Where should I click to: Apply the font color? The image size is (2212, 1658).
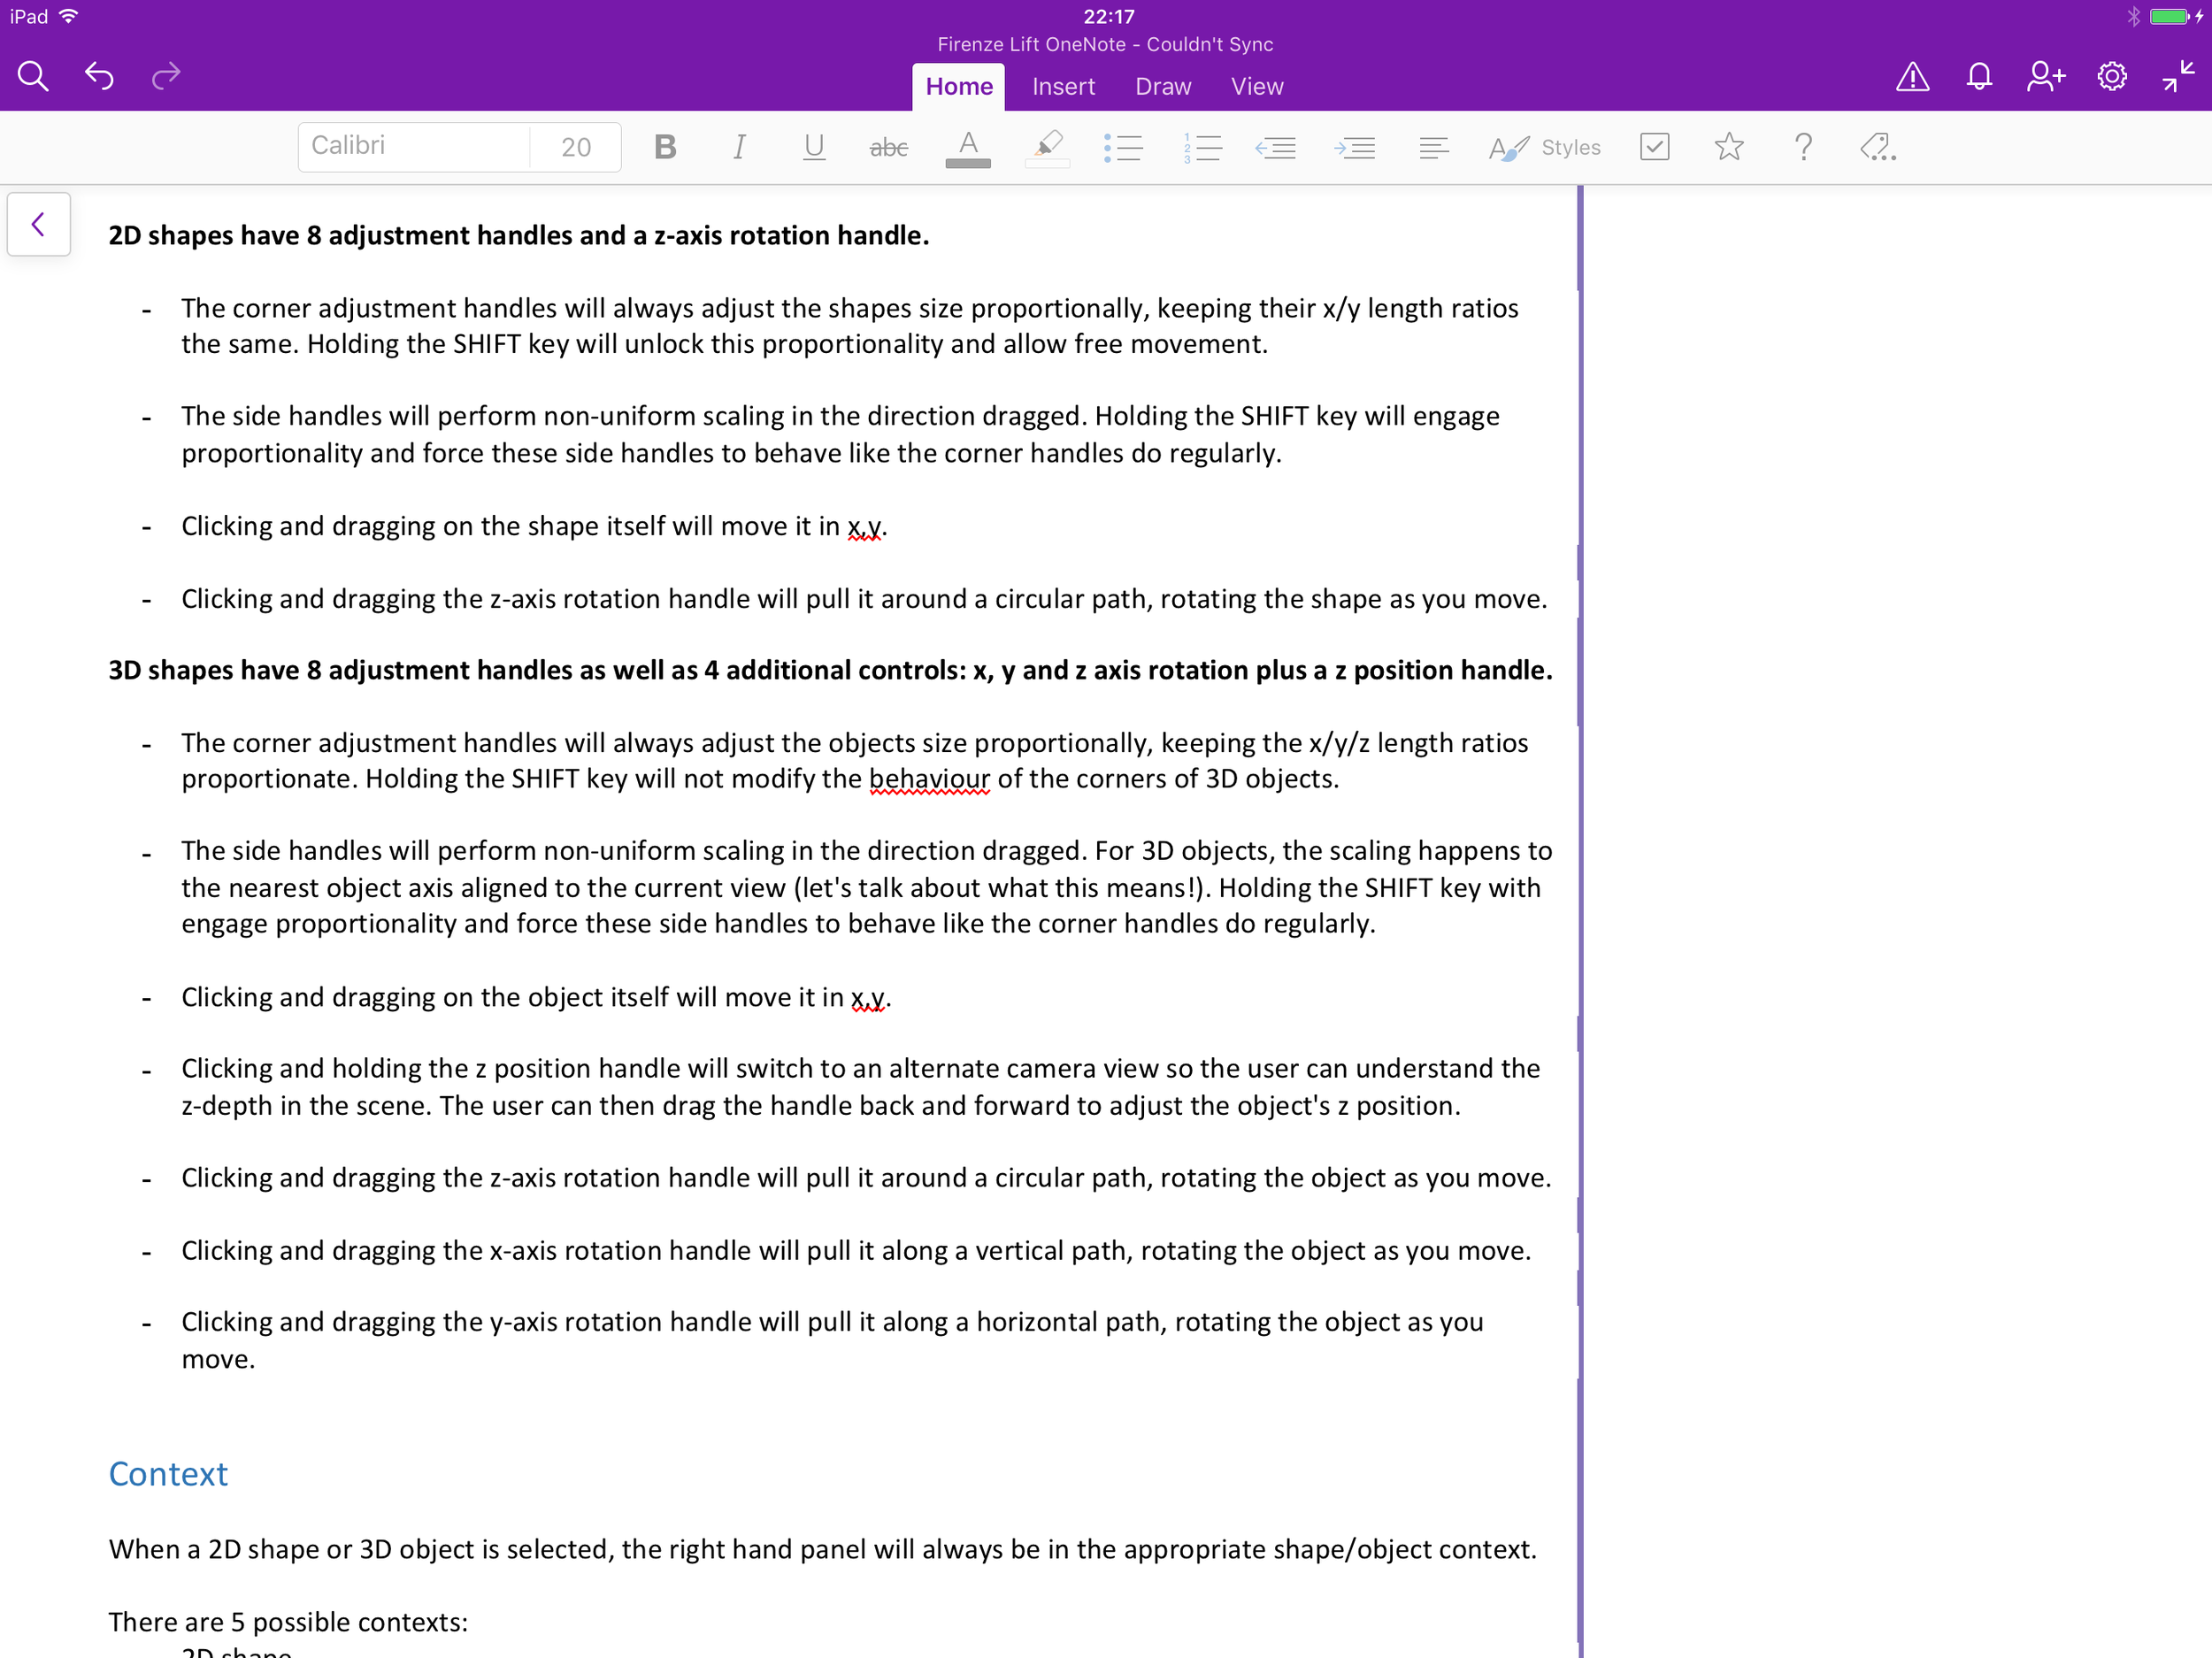[x=967, y=148]
